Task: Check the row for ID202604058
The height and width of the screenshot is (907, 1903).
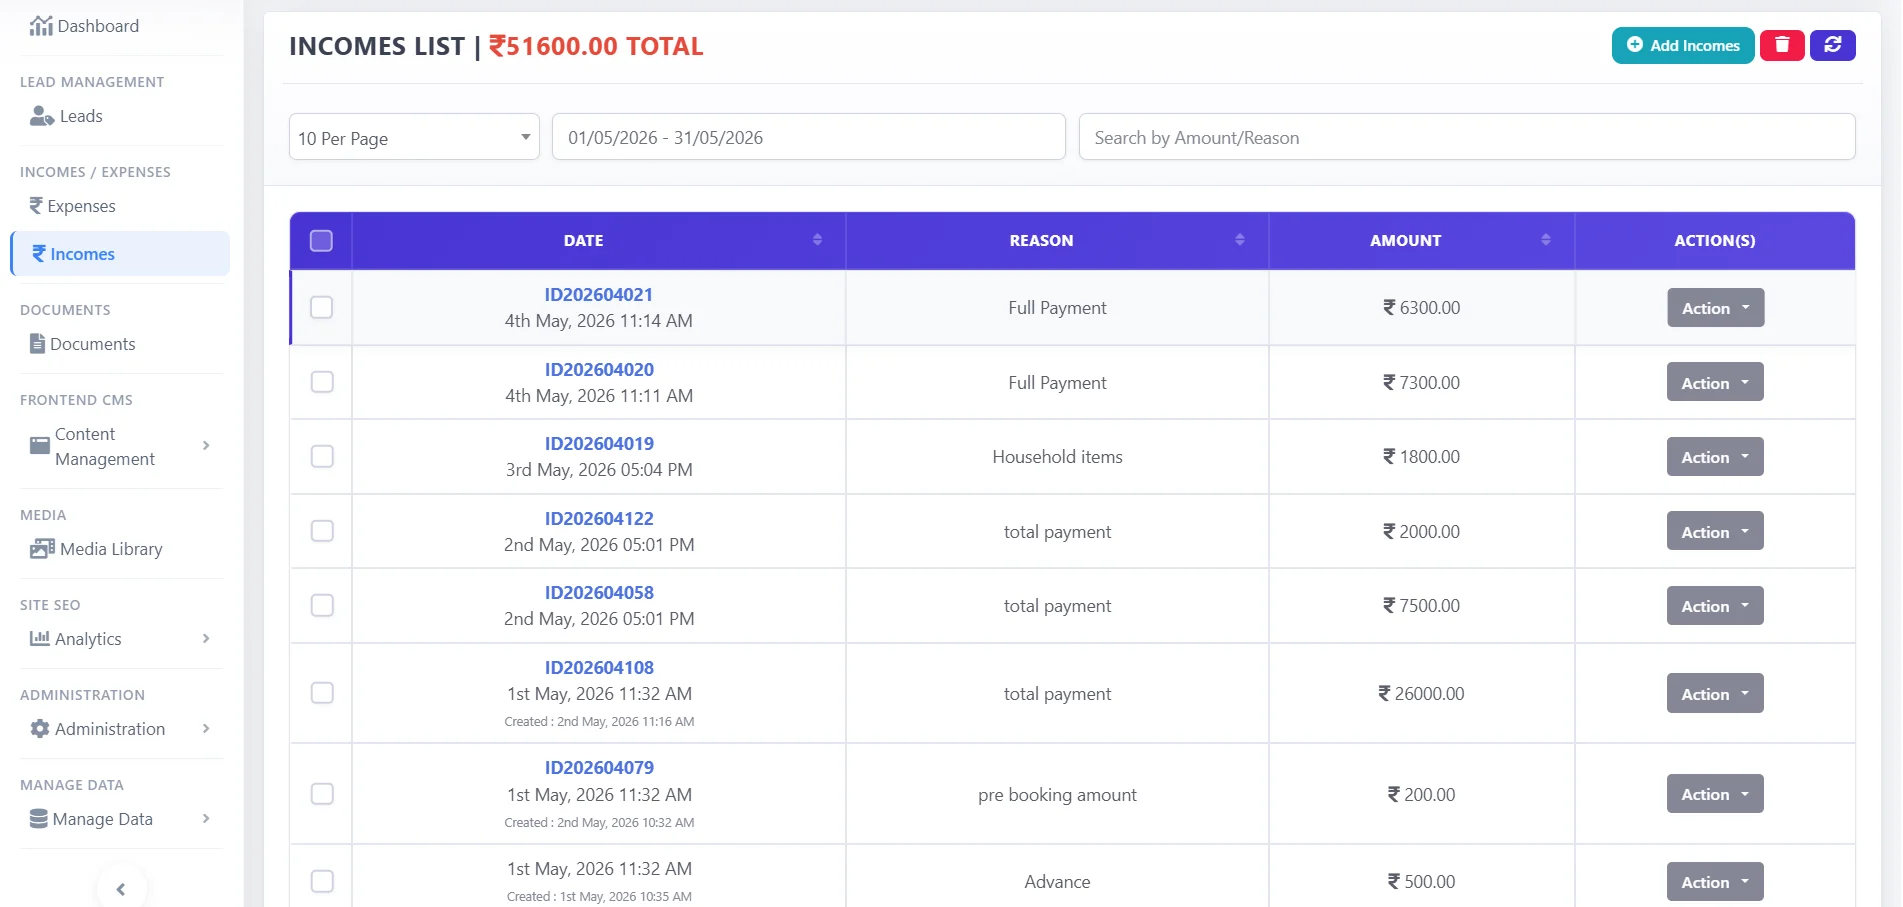Action: (322, 605)
